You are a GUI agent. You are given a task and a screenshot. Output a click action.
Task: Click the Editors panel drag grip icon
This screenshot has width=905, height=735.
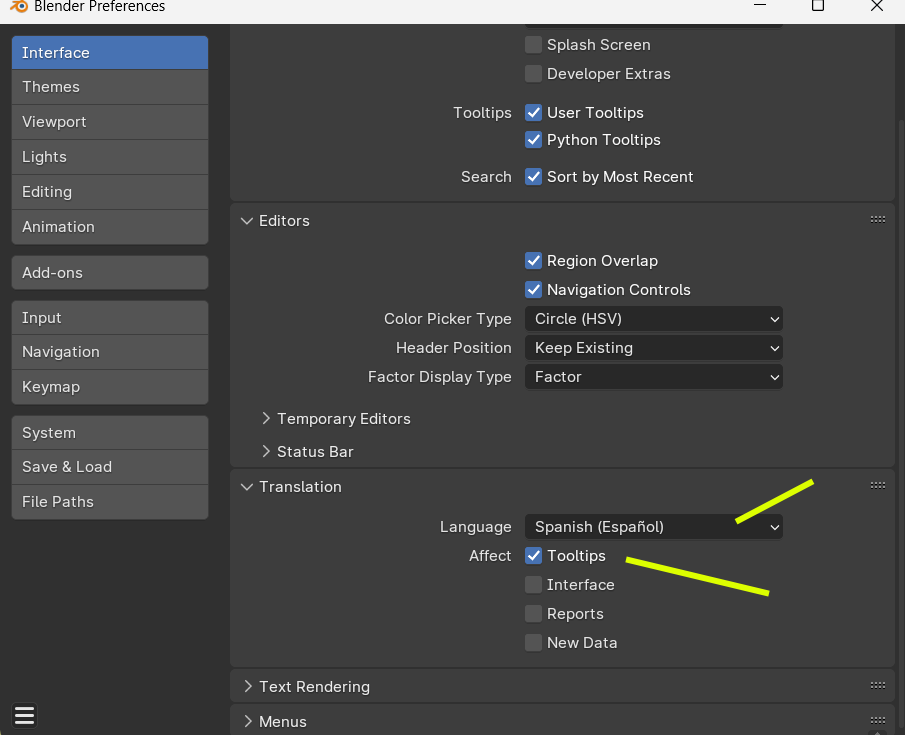[877, 219]
